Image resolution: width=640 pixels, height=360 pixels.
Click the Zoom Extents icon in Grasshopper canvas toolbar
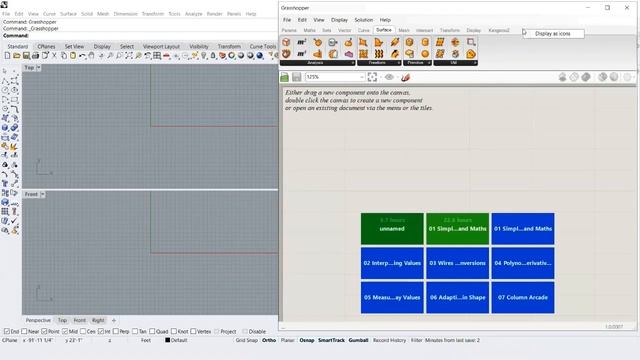click(x=372, y=77)
